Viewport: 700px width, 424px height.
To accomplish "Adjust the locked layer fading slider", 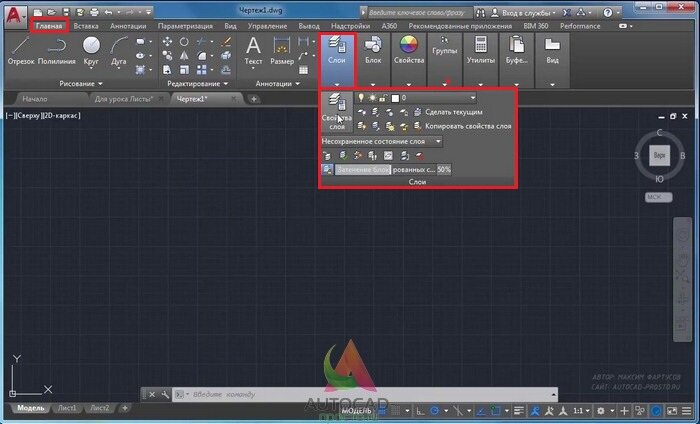I will (385, 170).
